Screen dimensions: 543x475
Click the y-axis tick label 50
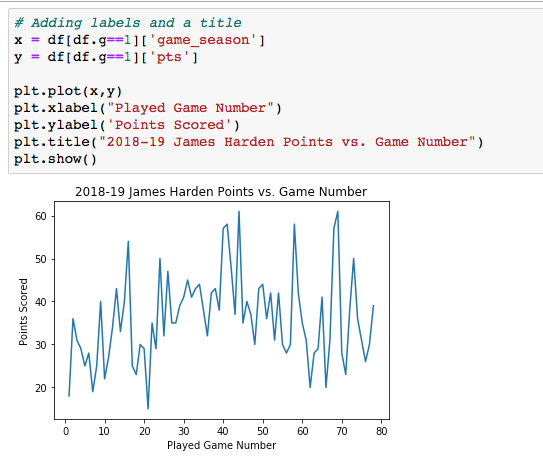41,259
